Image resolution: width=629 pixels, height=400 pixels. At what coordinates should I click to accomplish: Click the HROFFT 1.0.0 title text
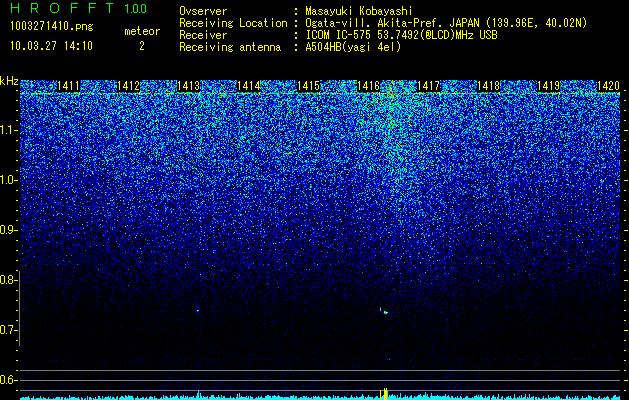coord(79,8)
